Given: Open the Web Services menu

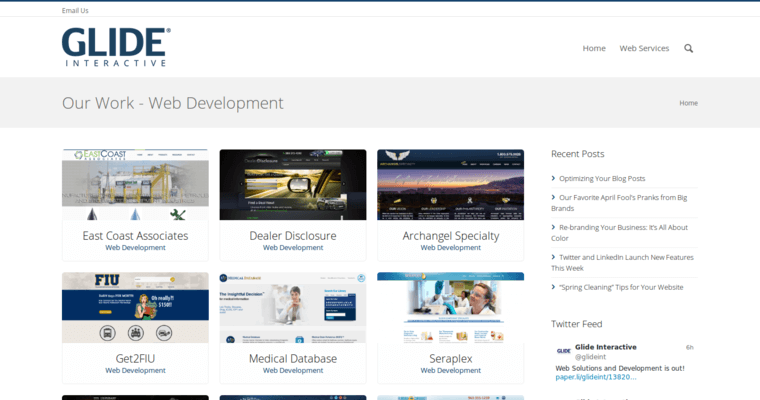Looking at the screenshot, I should tap(644, 48).
